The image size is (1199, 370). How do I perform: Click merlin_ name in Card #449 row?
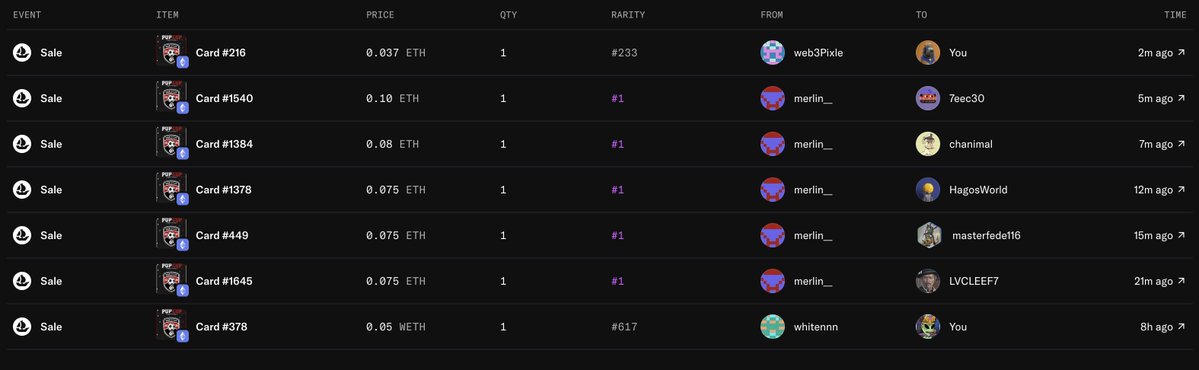[x=813, y=235]
